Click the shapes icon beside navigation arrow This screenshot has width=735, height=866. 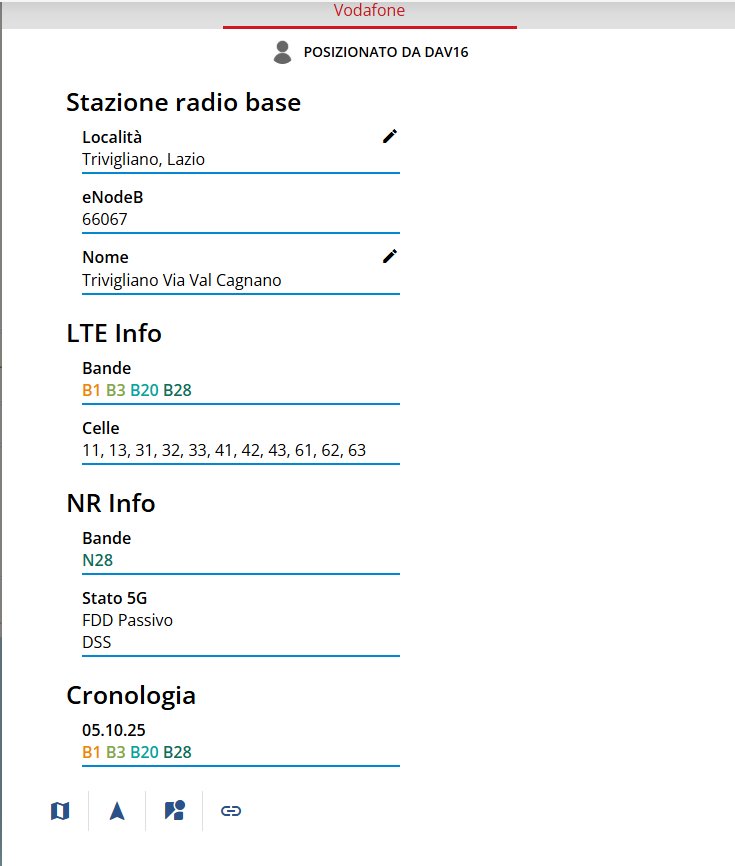click(174, 811)
